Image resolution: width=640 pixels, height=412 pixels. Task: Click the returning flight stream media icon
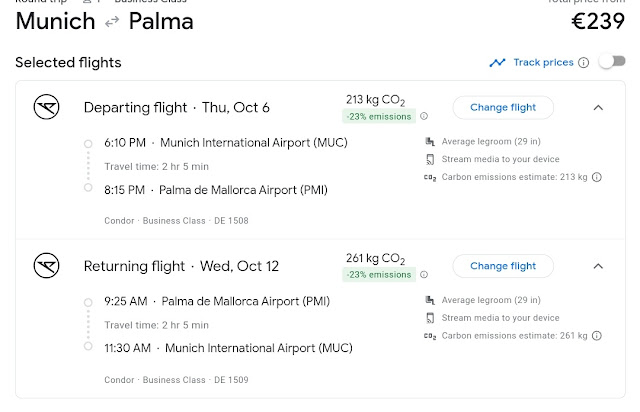click(430, 318)
